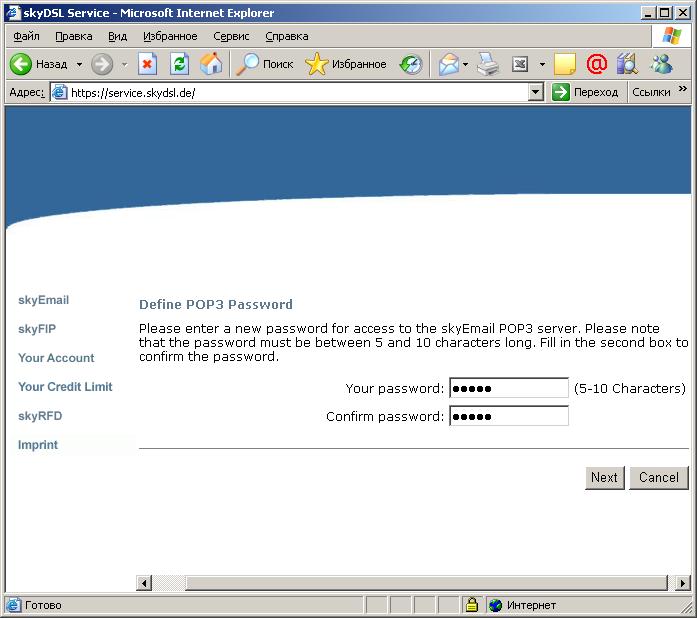Viewport: 697px width, 618px height.
Task: Open the yellow note Discuss icon
Action: pyautogui.click(x=565, y=64)
